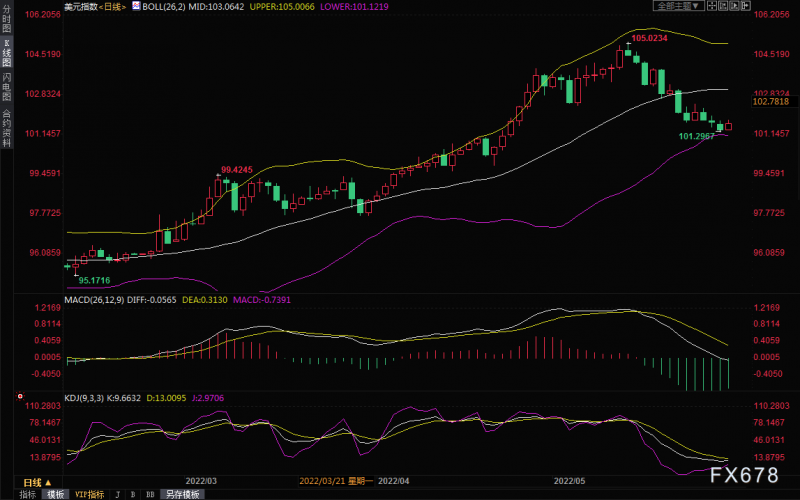Click the chart zoom icon beside crosshair
The height and width of the screenshot is (500, 800).
pos(723,6)
